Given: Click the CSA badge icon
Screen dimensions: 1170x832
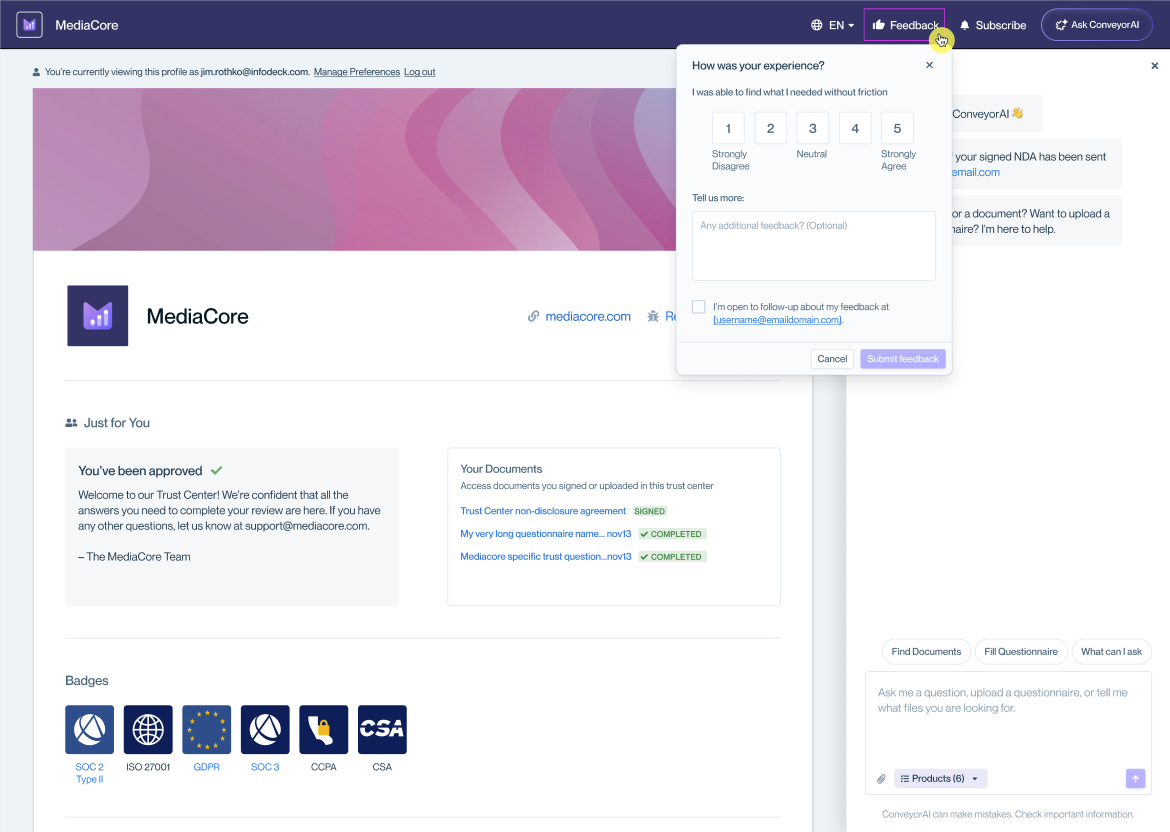Looking at the screenshot, I should tap(382, 730).
